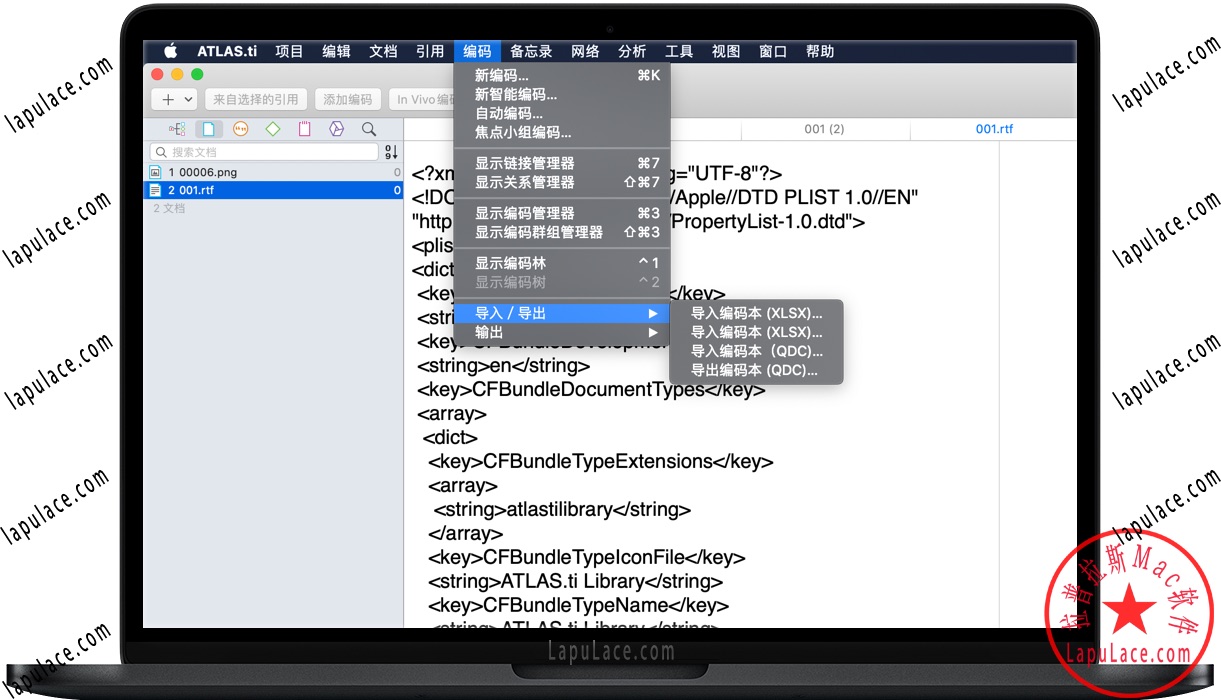
Task: Focus the 搜索文档 search field
Action: [265, 152]
